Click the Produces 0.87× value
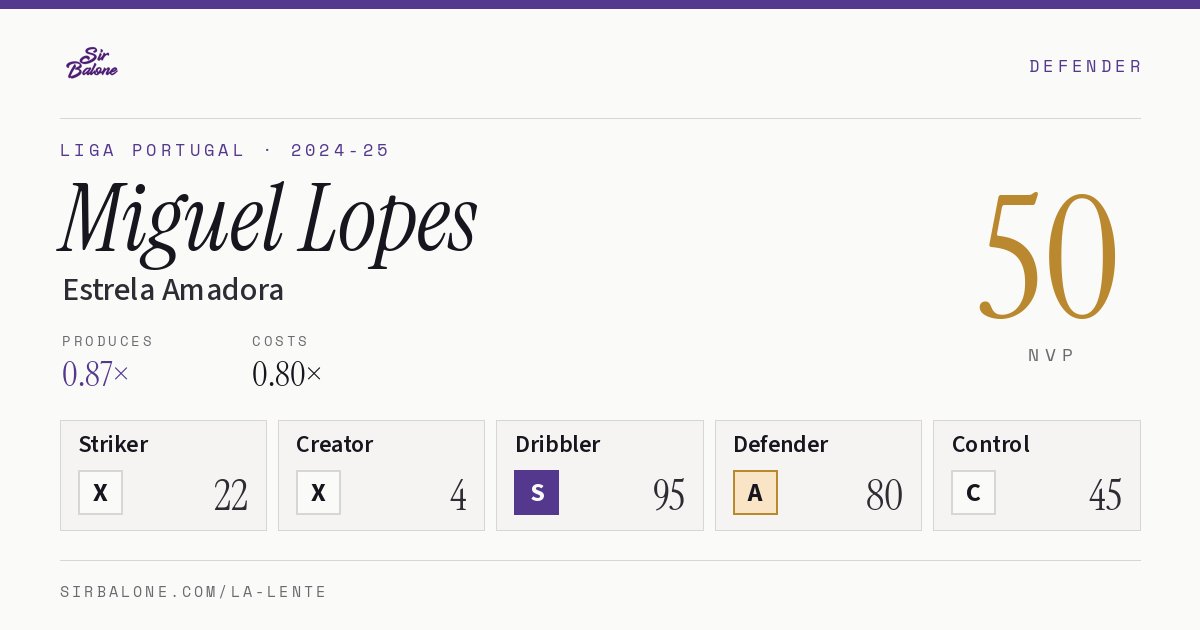The image size is (1200, 630). (95, 374)
